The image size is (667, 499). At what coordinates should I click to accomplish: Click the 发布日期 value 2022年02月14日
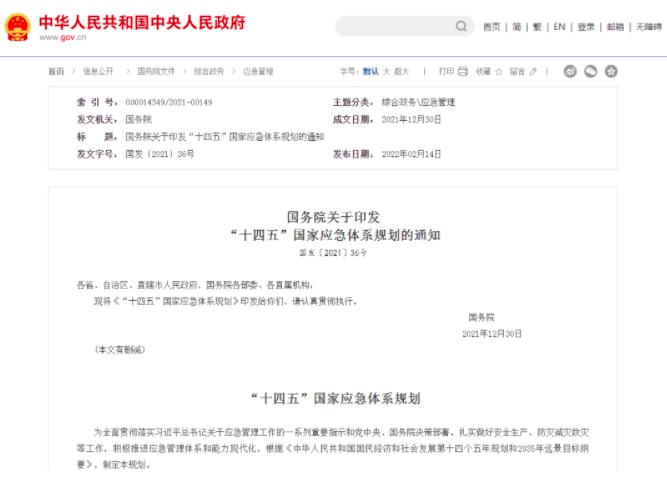tap(411, 154)
